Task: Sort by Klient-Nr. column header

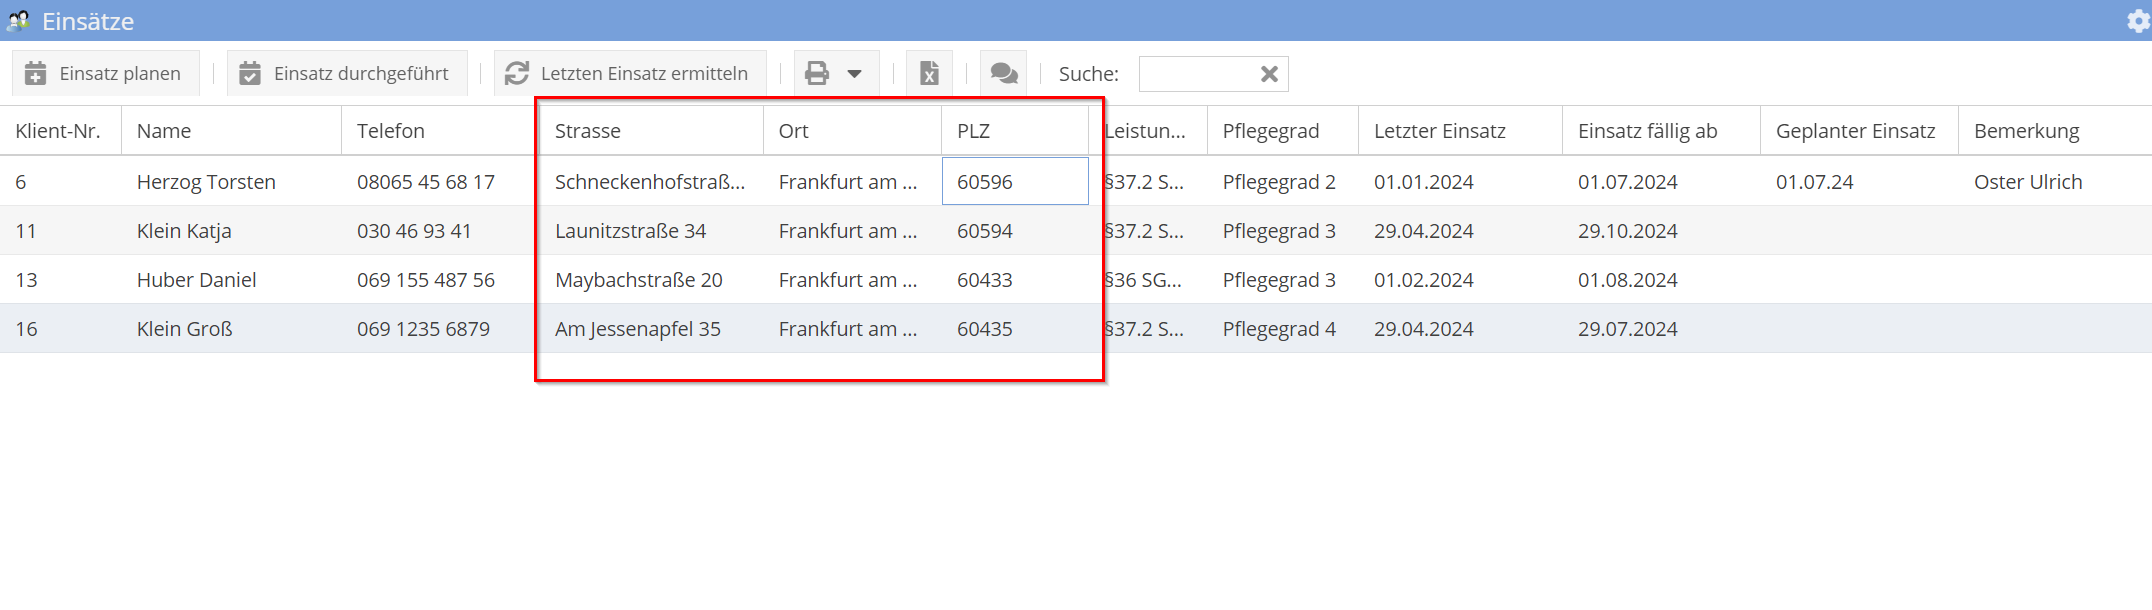Action: point(60,131)
